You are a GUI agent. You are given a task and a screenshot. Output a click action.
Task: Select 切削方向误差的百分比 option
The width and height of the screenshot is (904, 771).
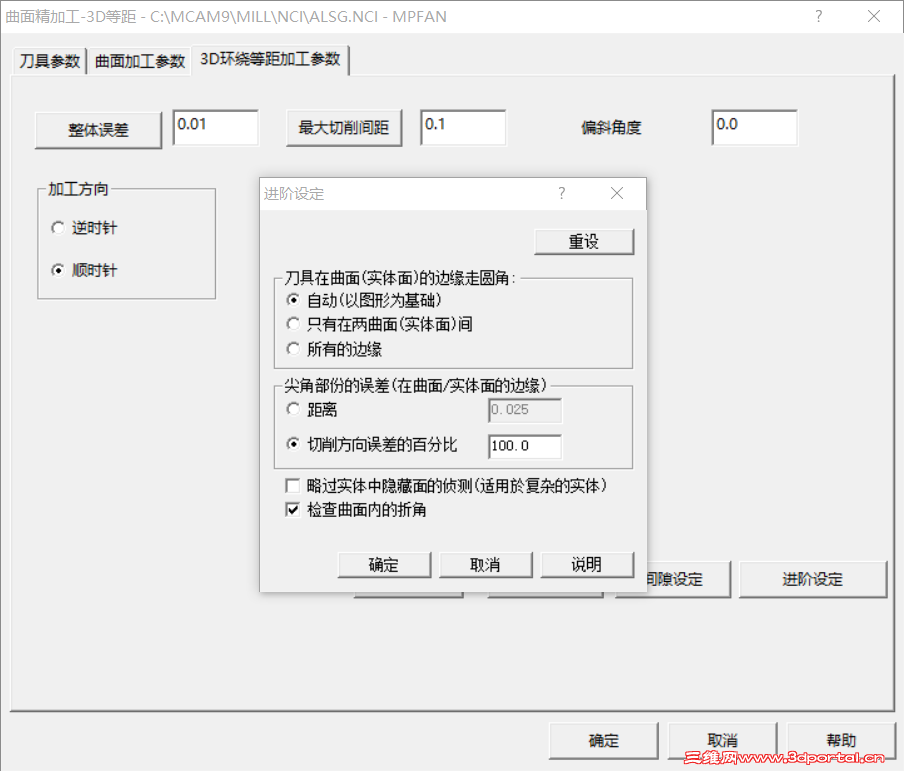[x=292, y=446]
